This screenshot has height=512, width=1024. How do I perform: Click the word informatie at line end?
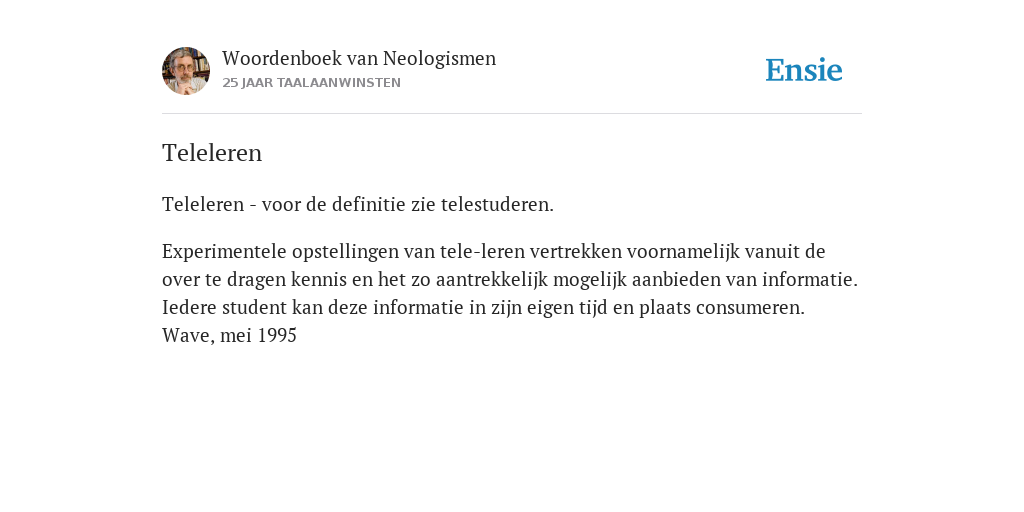click(810, 280)
